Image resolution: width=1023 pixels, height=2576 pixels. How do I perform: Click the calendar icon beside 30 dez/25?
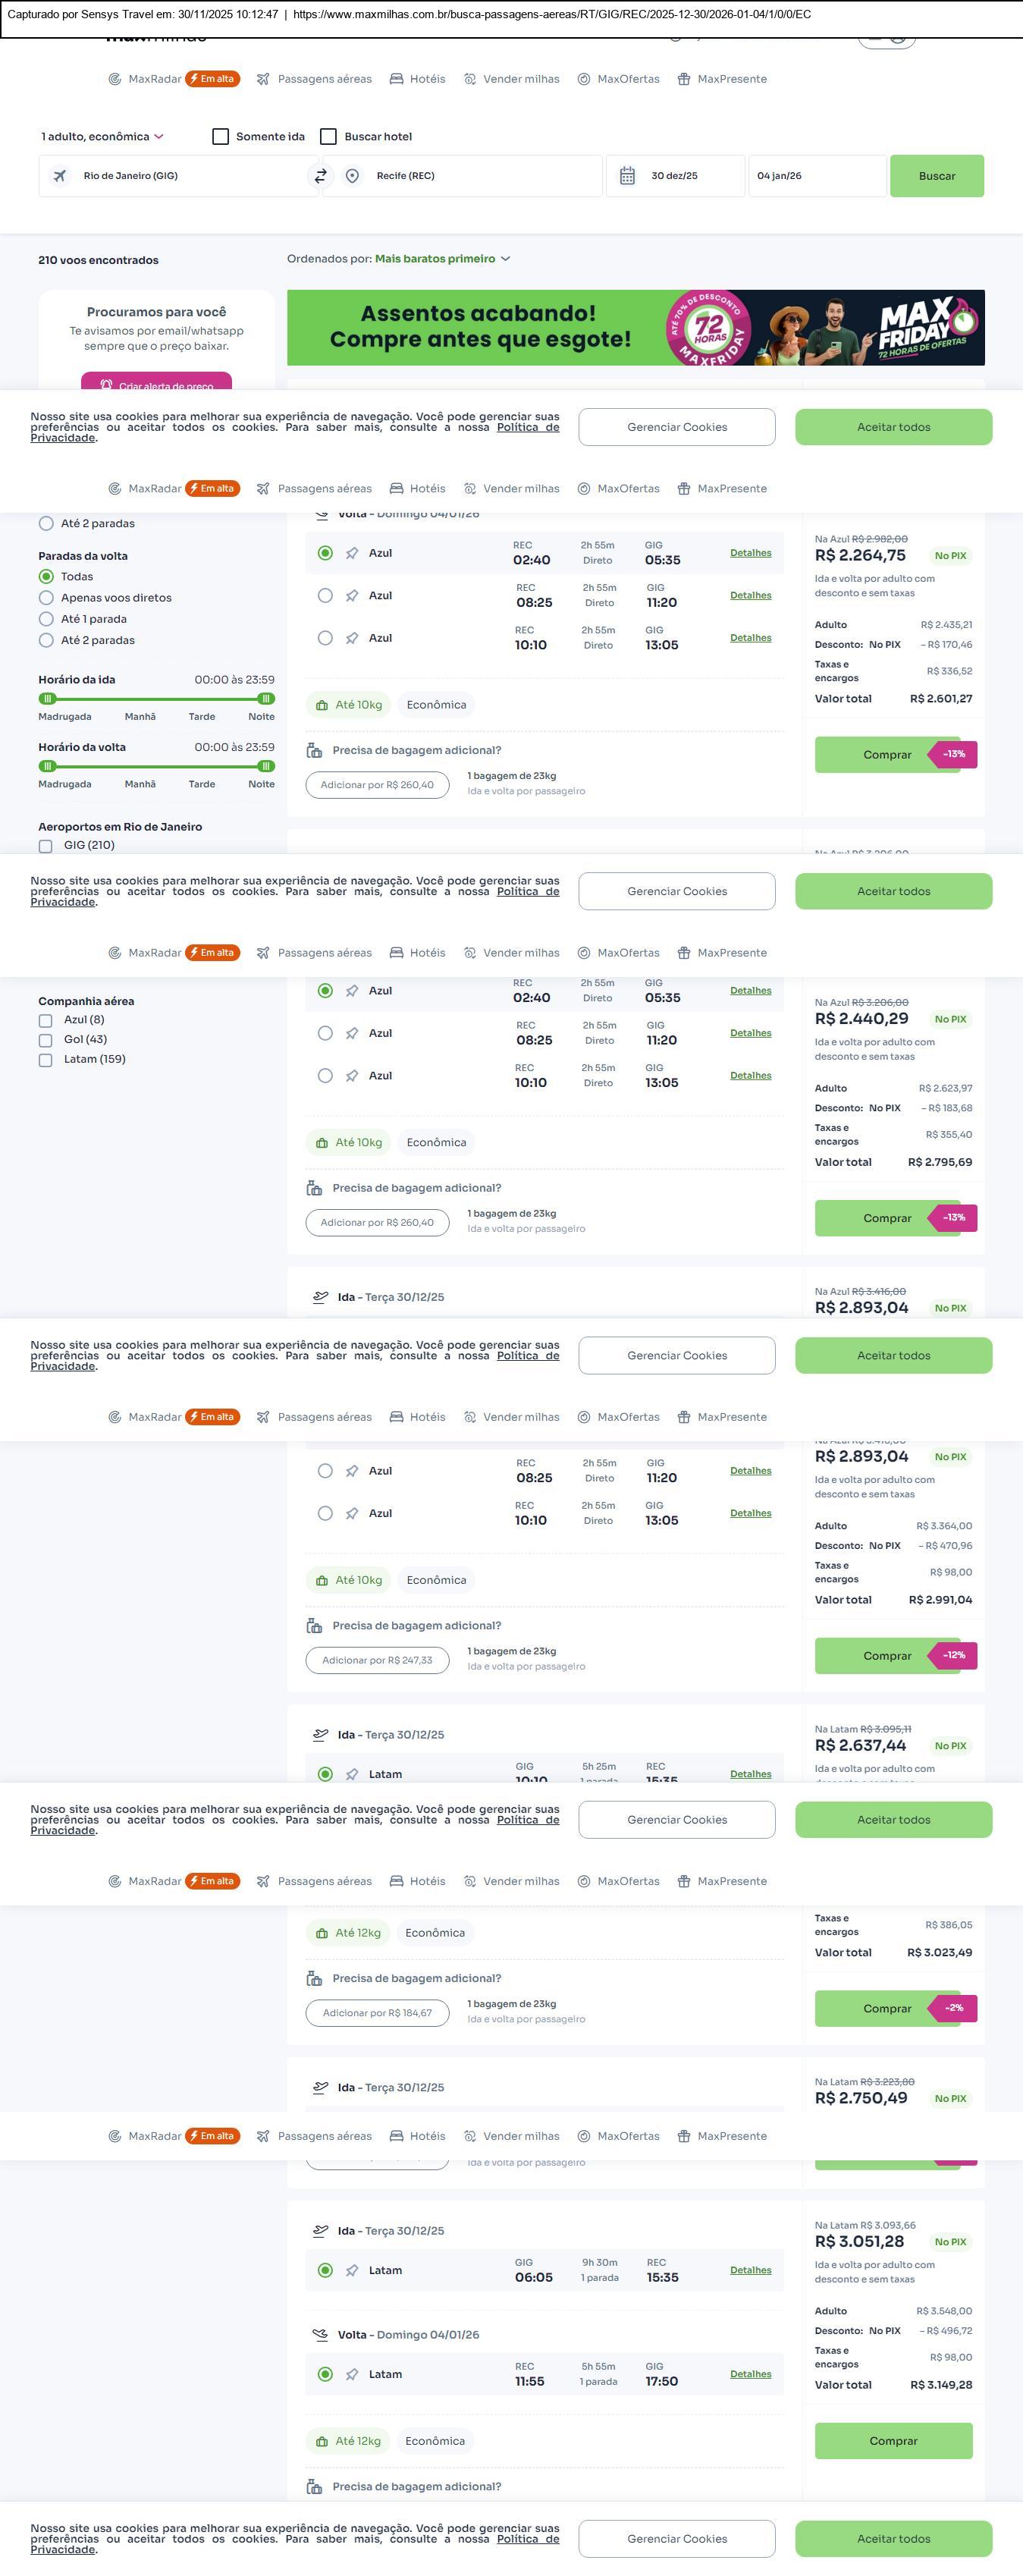coord(627,176)
